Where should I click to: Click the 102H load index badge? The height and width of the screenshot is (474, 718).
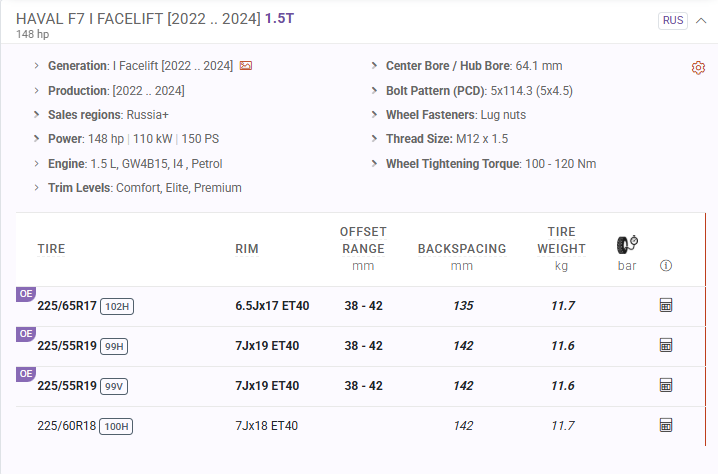tap(117, 306)
